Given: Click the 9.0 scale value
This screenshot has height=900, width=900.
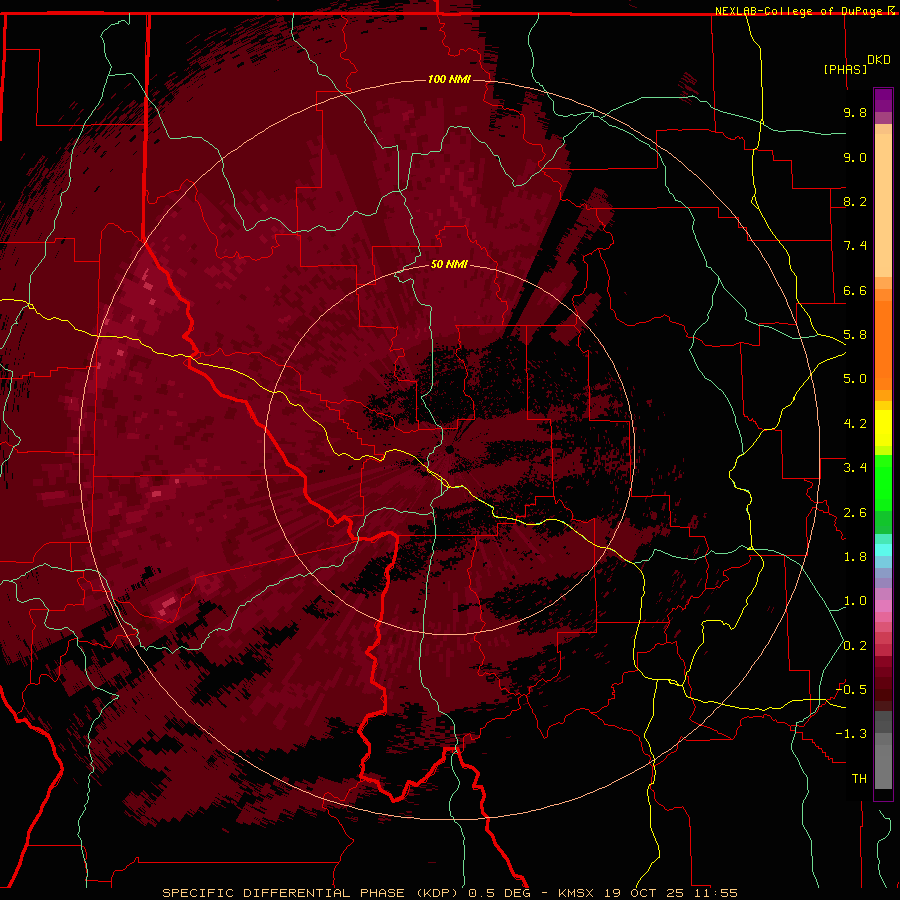Looking at the screenshot, I should [855, 157].
